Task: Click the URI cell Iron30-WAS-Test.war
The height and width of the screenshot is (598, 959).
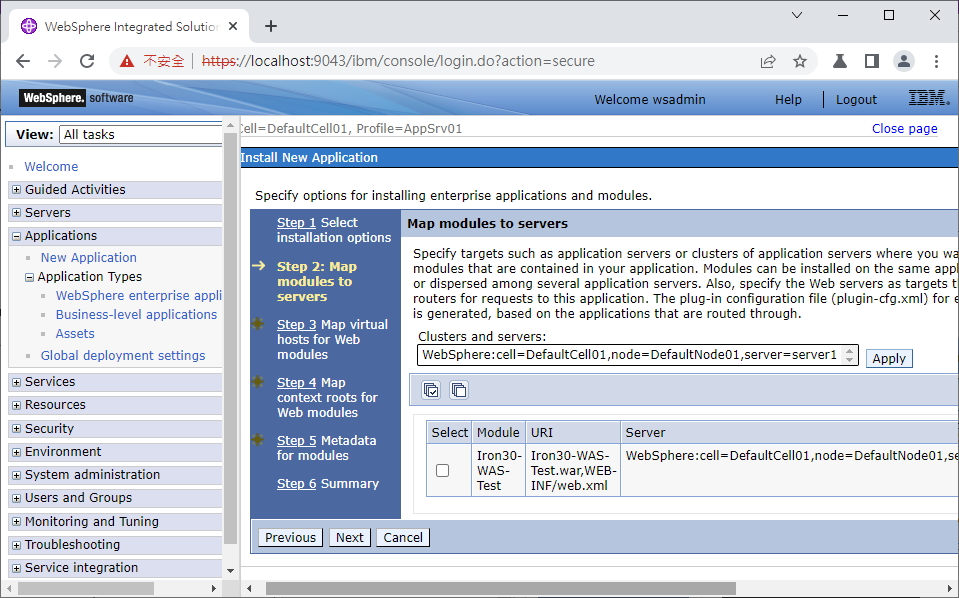Action: click(x=572, y=470)
